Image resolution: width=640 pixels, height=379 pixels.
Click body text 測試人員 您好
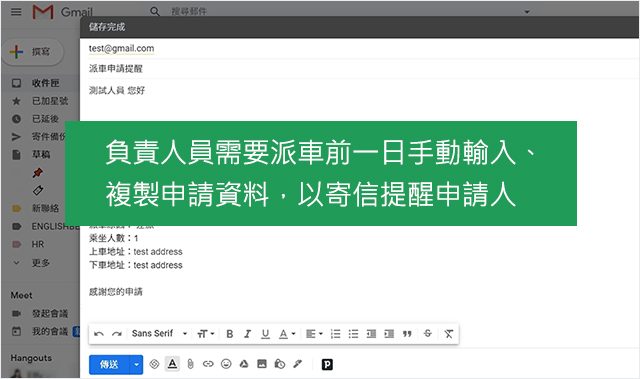(117, 91)
